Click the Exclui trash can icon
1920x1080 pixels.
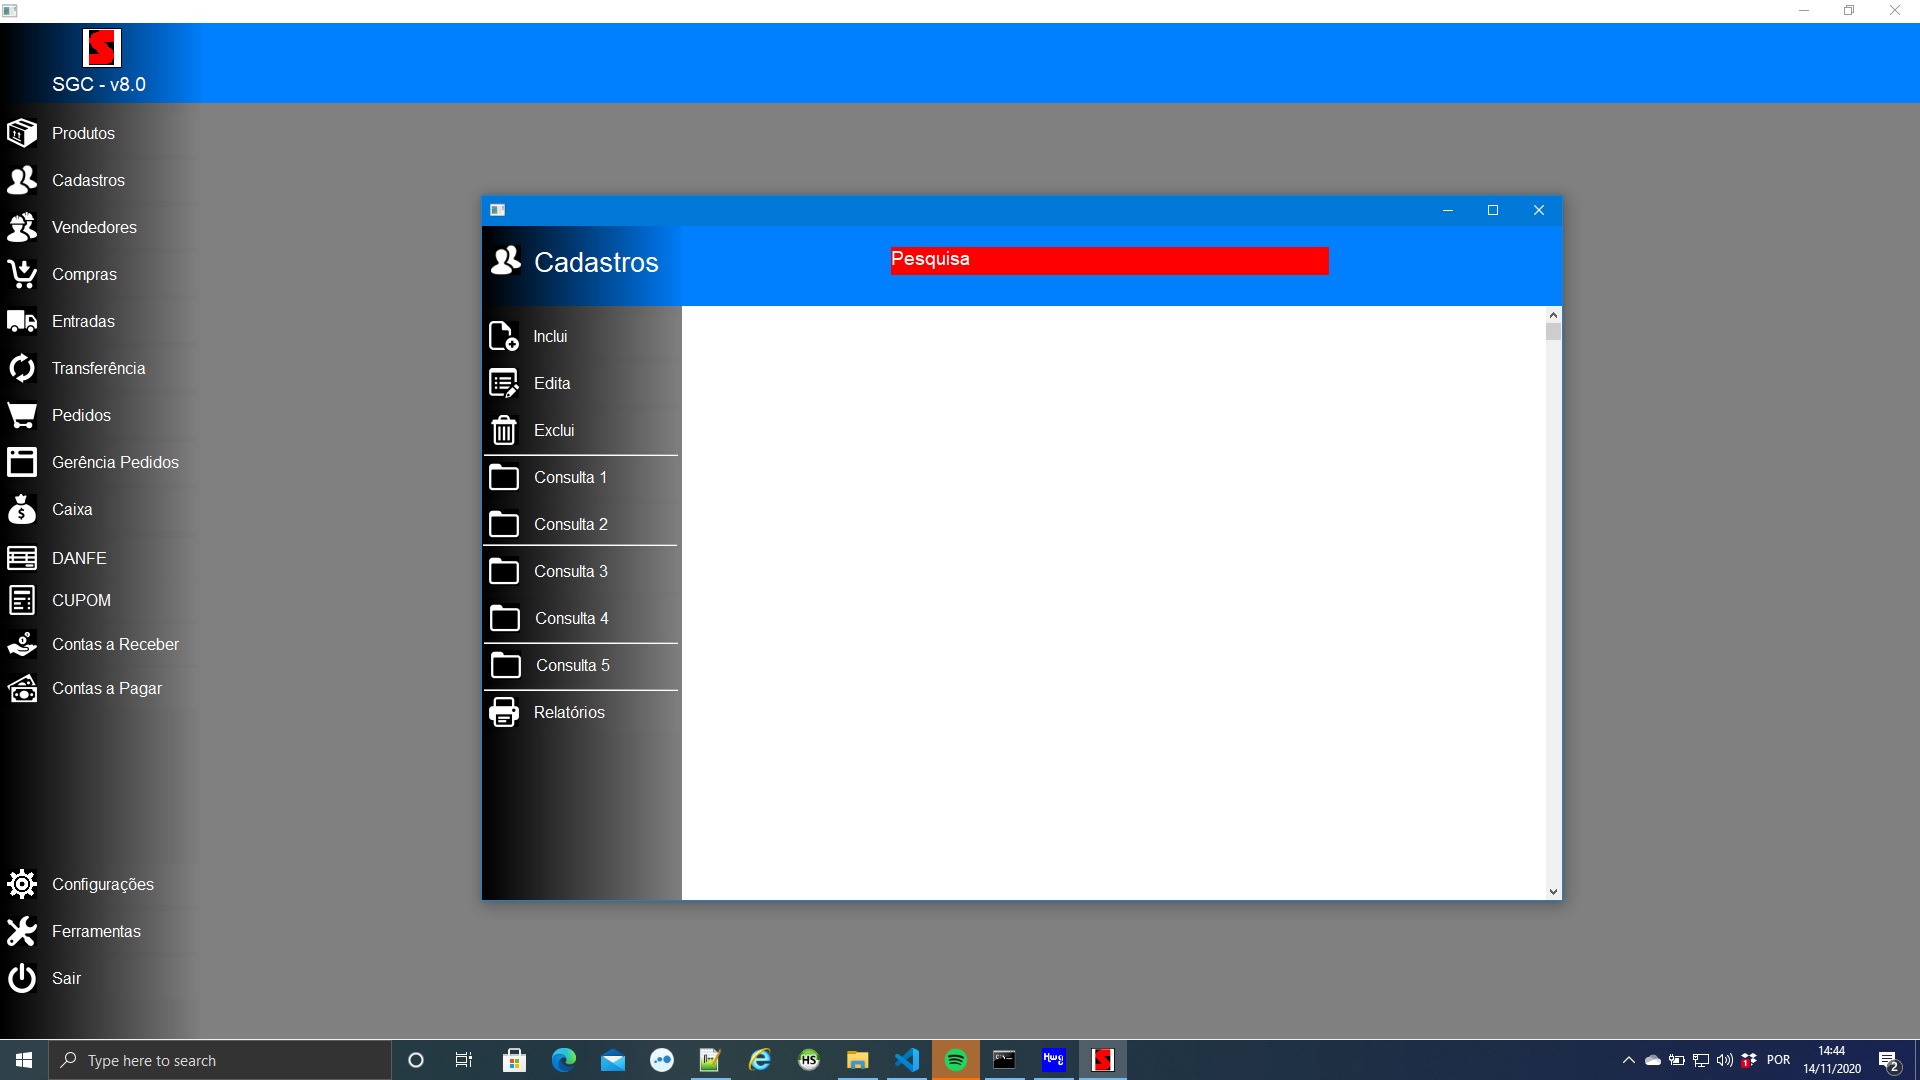point(504,430)
